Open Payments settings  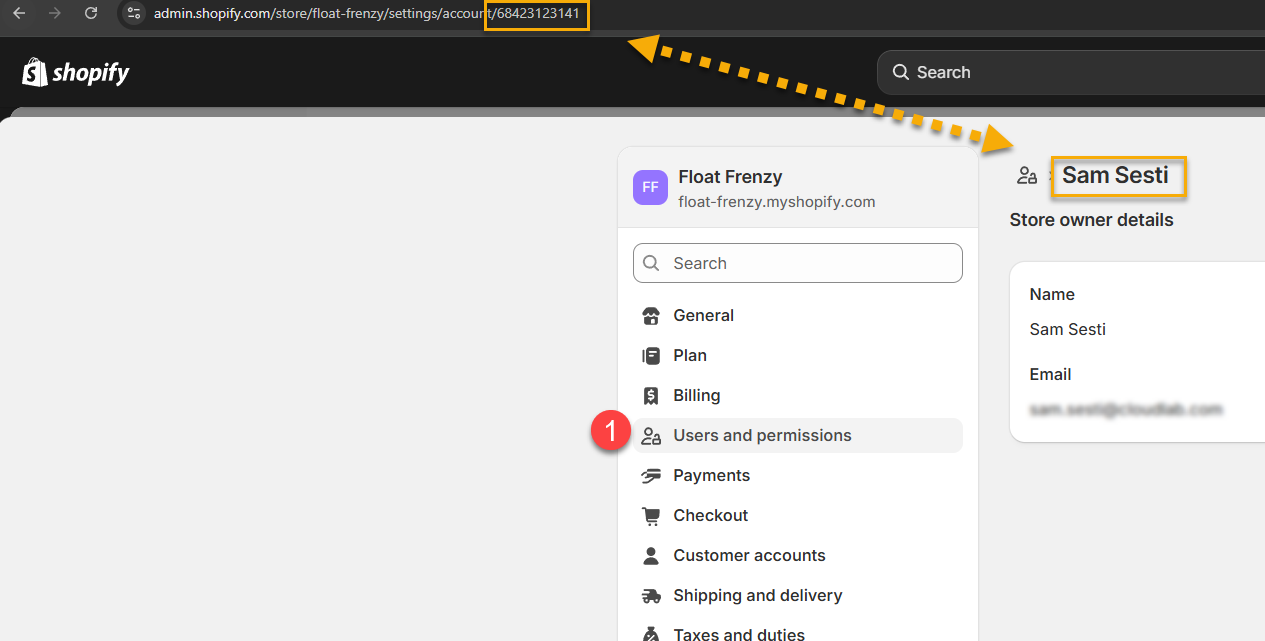tap(711, 476)
